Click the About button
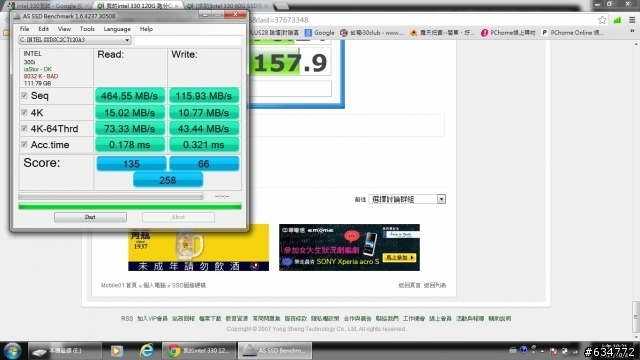This screenshot has width=640, height=360. pyautogui.click(x=178, y=217)
